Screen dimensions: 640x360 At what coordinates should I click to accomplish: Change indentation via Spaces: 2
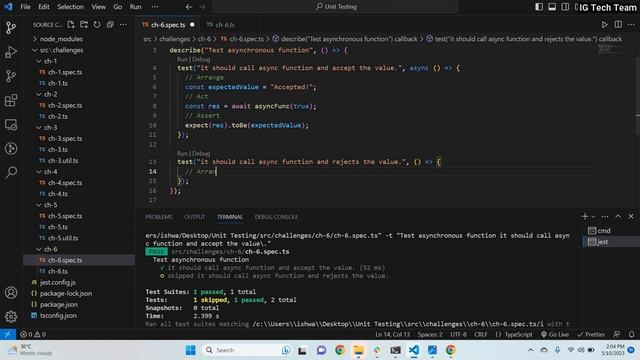coord(430,334)
